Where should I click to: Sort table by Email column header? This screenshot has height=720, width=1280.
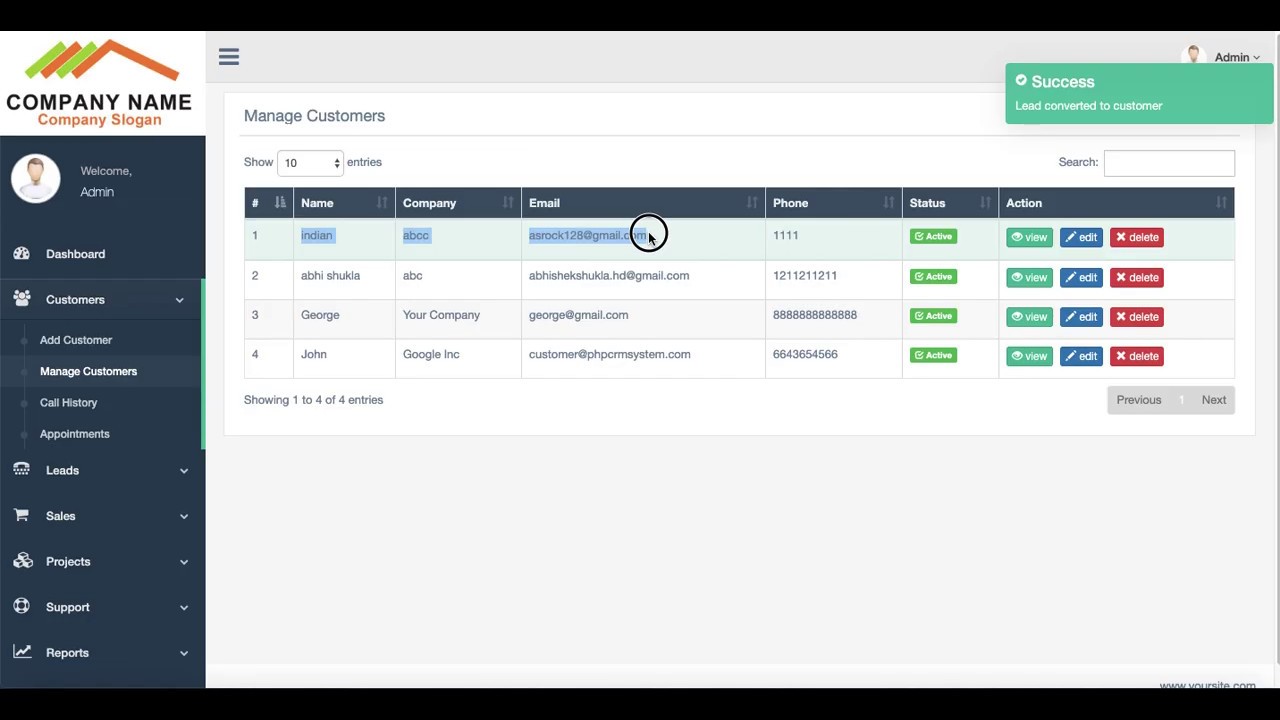click(643, 203)
